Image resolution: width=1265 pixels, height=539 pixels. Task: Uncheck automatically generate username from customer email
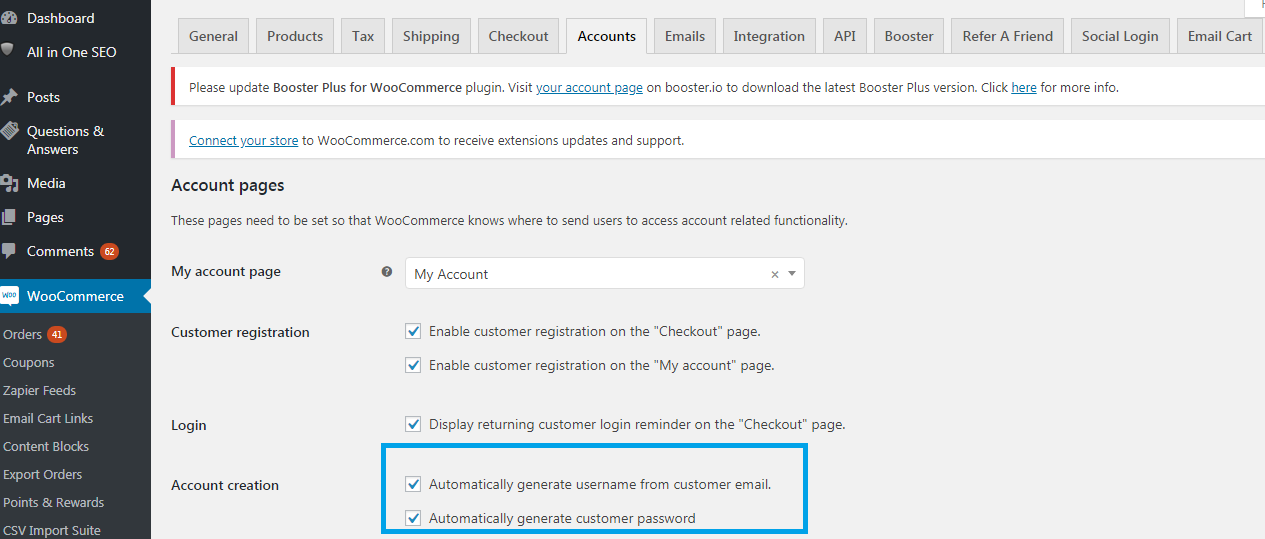413,484
